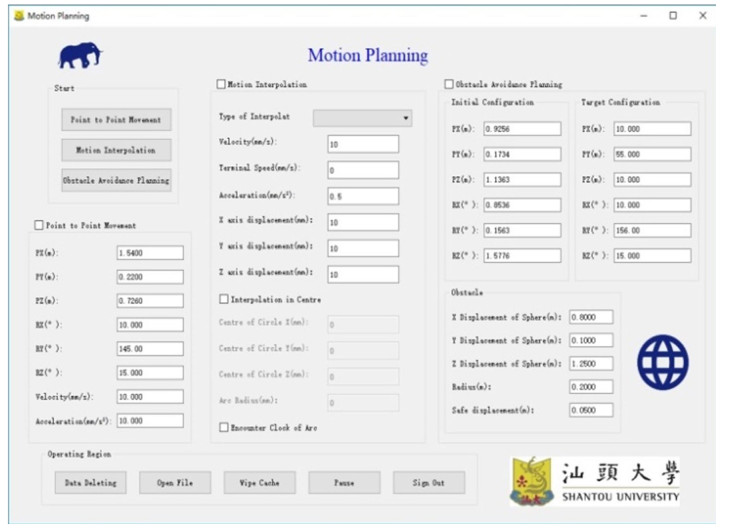
Task: Select the Radius(m) obstacle input field
Action: [590, 386]
